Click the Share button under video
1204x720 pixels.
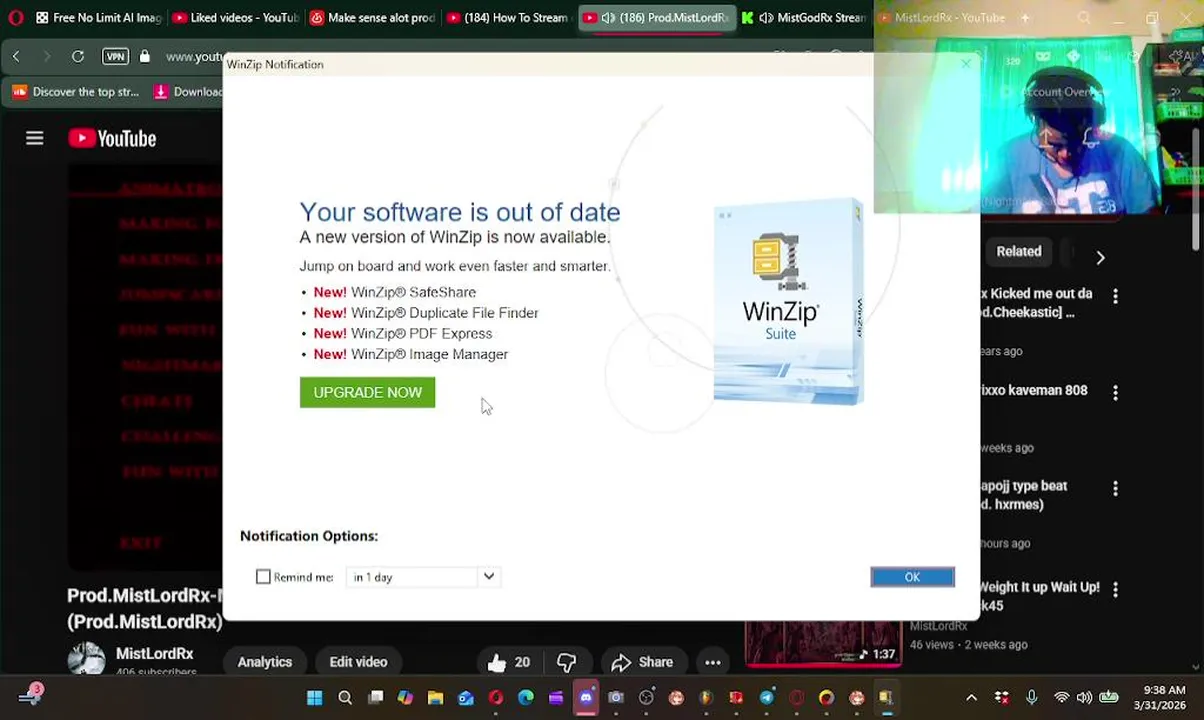(642, 662)
